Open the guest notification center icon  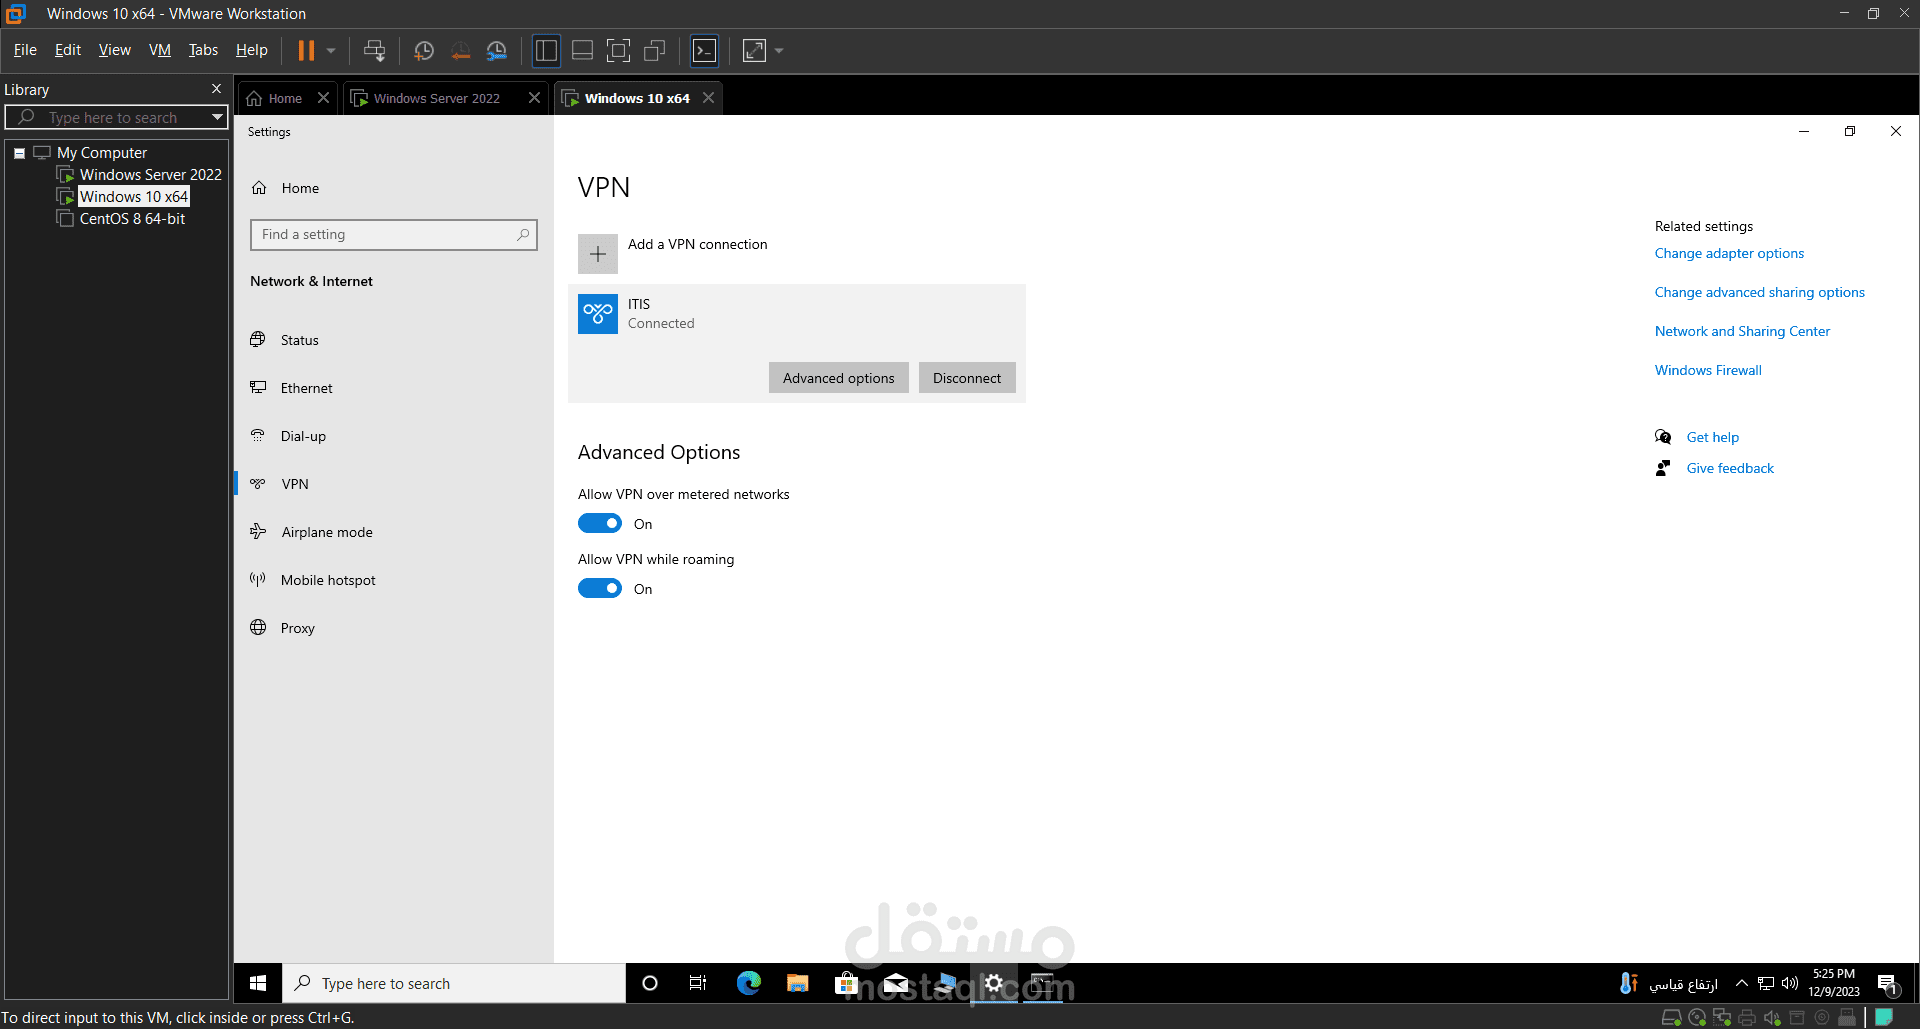pos(1888,983)
